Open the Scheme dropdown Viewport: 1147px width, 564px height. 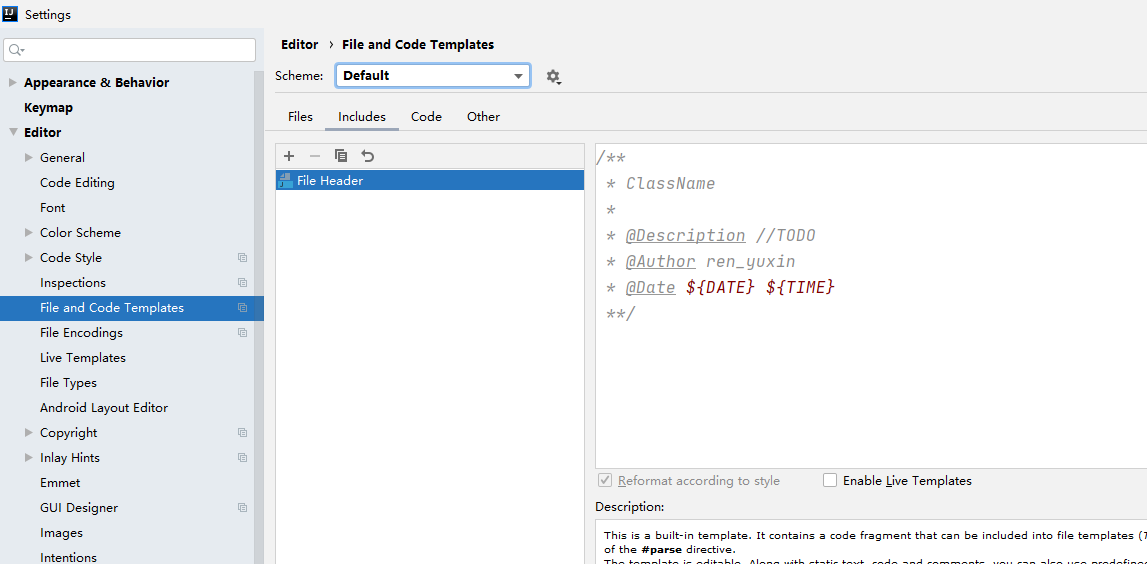tap(433, 75)
